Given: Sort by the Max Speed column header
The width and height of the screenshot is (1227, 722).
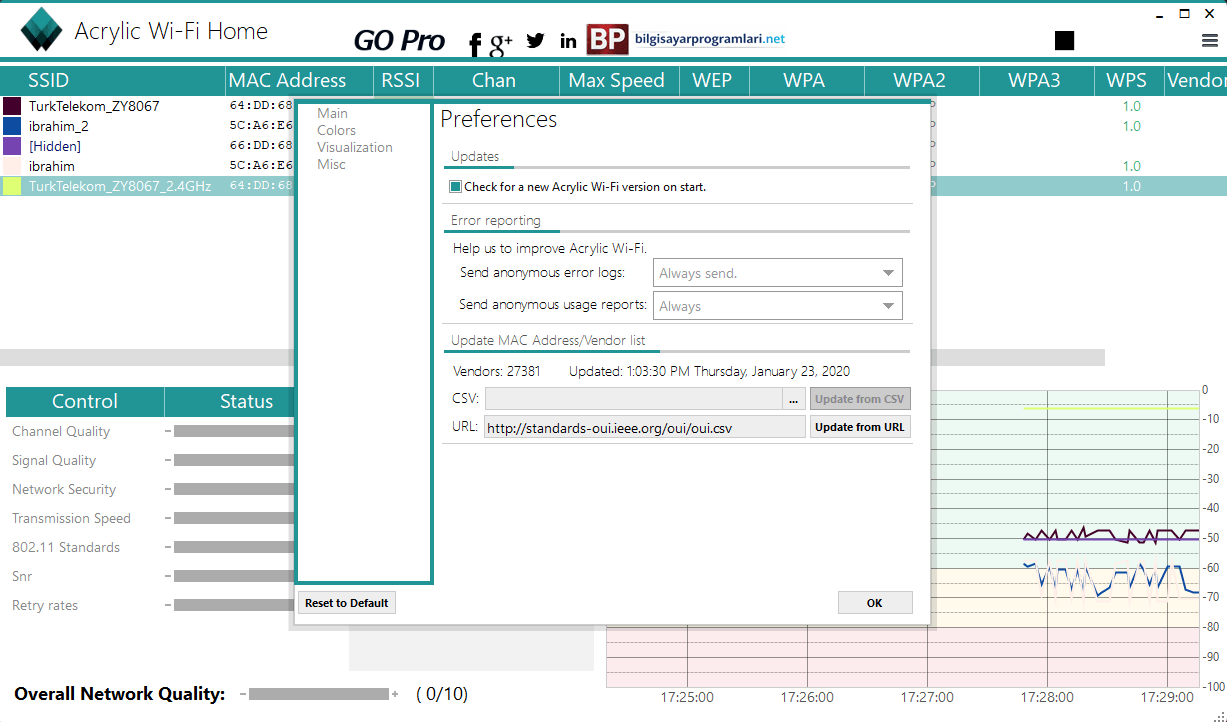Looking at the screenshot, I should point(617,80).
